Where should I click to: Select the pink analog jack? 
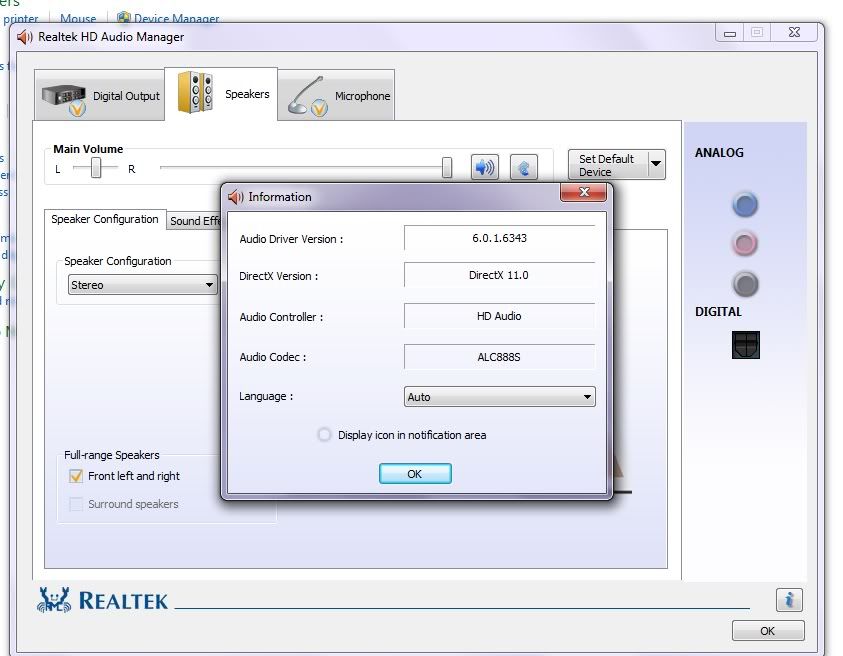click(745, 244)
